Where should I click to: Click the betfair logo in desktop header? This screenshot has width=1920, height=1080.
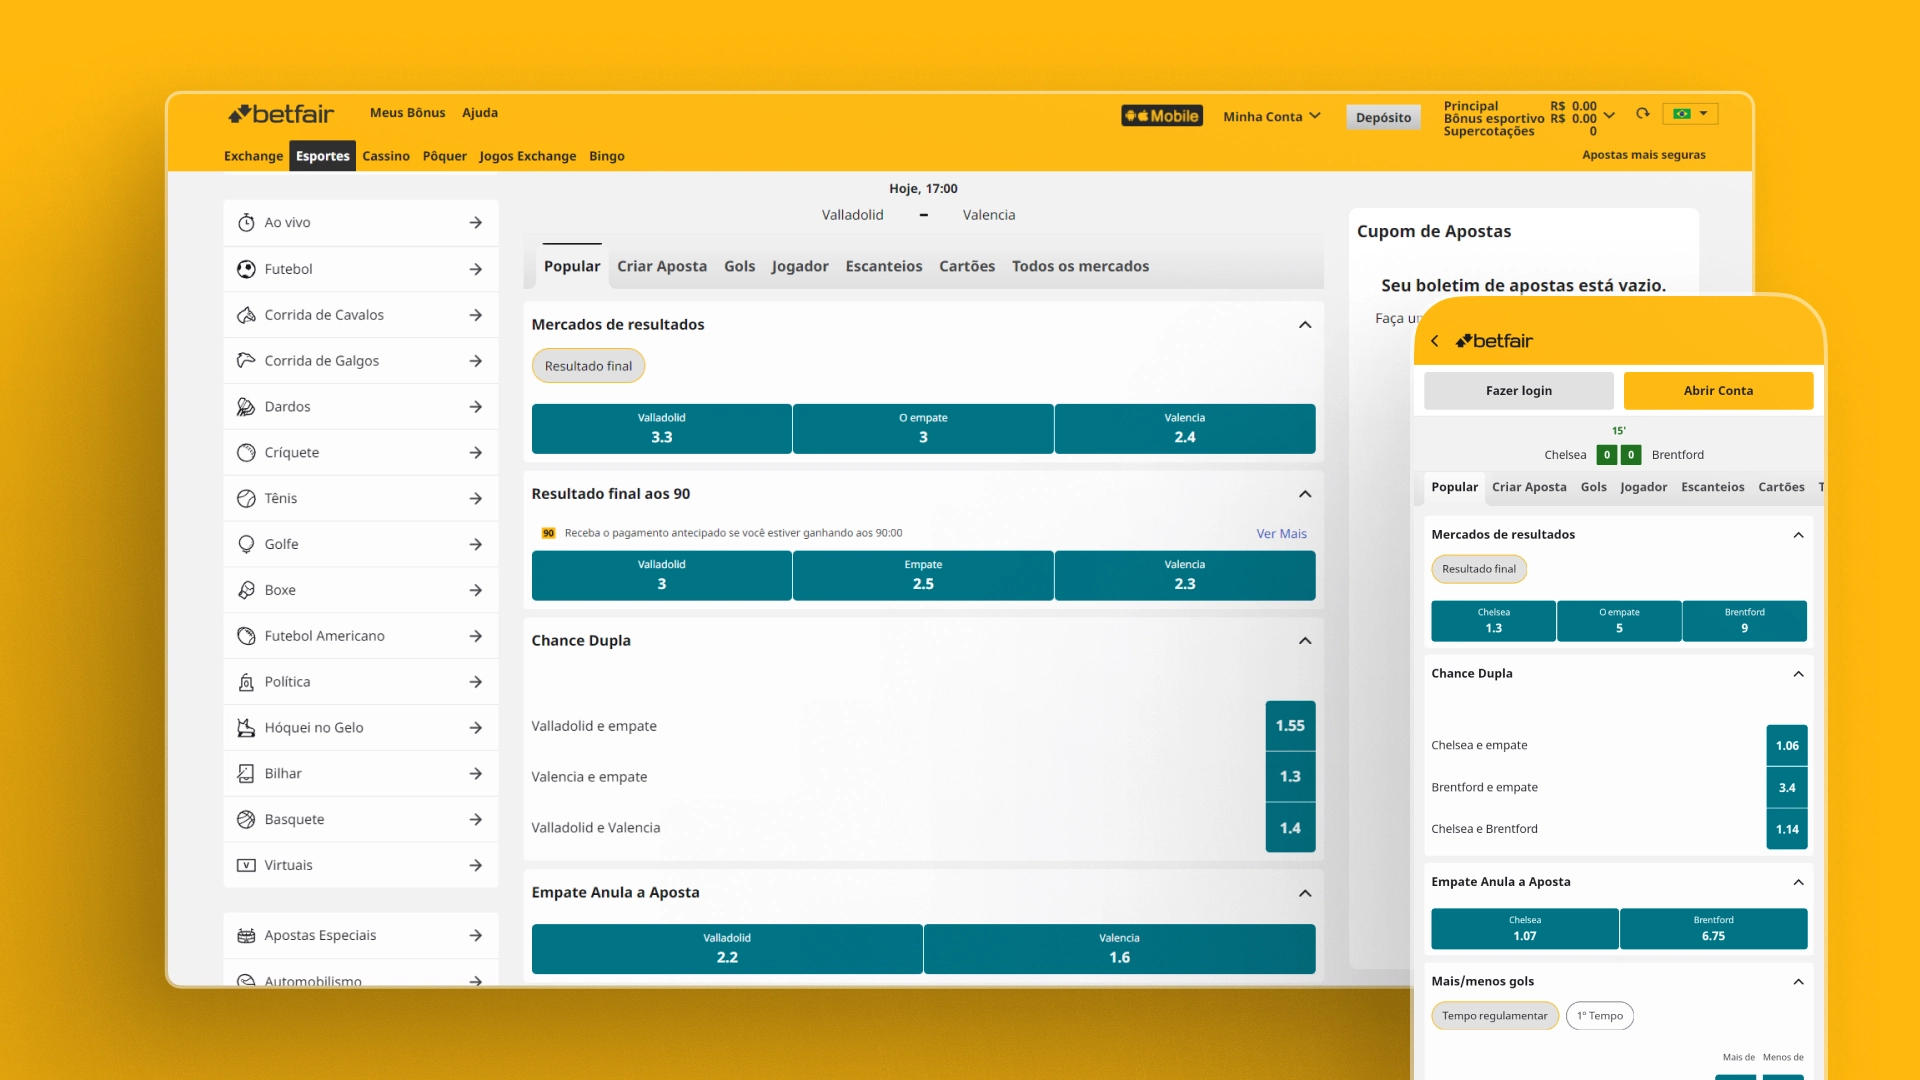(x=281, y=114)
